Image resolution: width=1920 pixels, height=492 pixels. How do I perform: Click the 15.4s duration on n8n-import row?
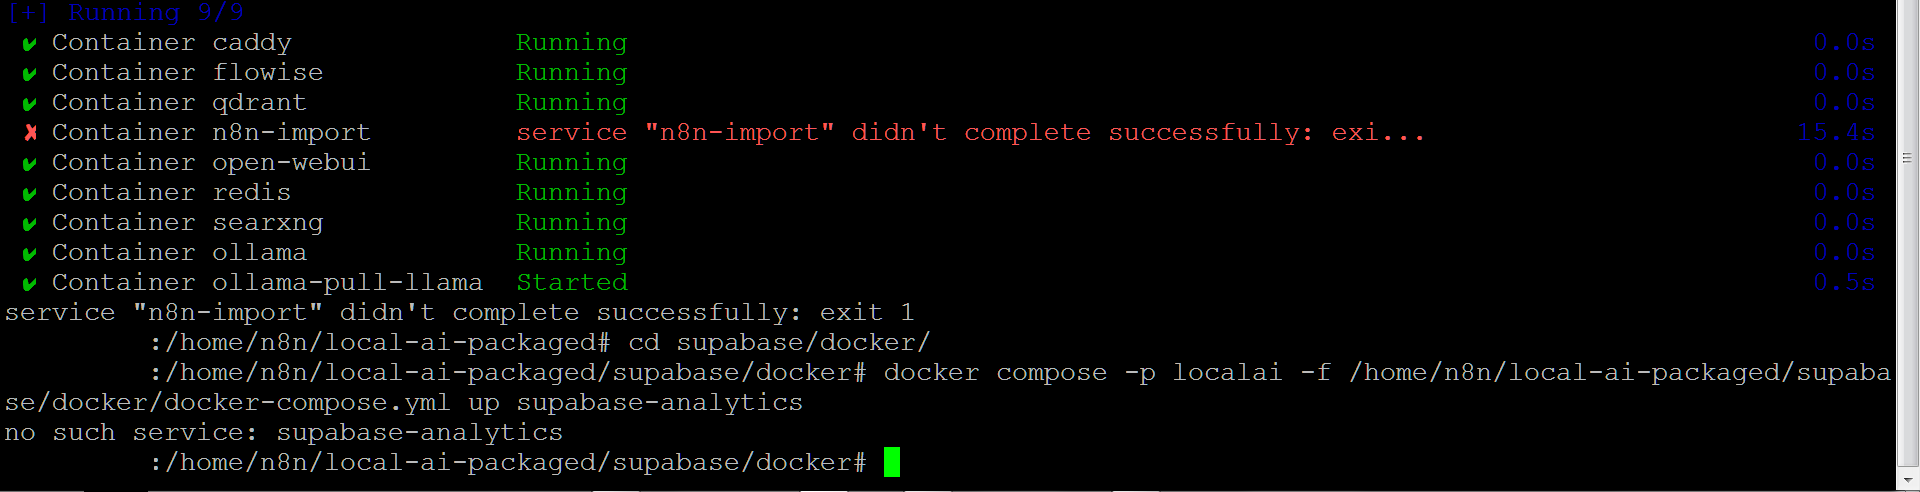1836,133
